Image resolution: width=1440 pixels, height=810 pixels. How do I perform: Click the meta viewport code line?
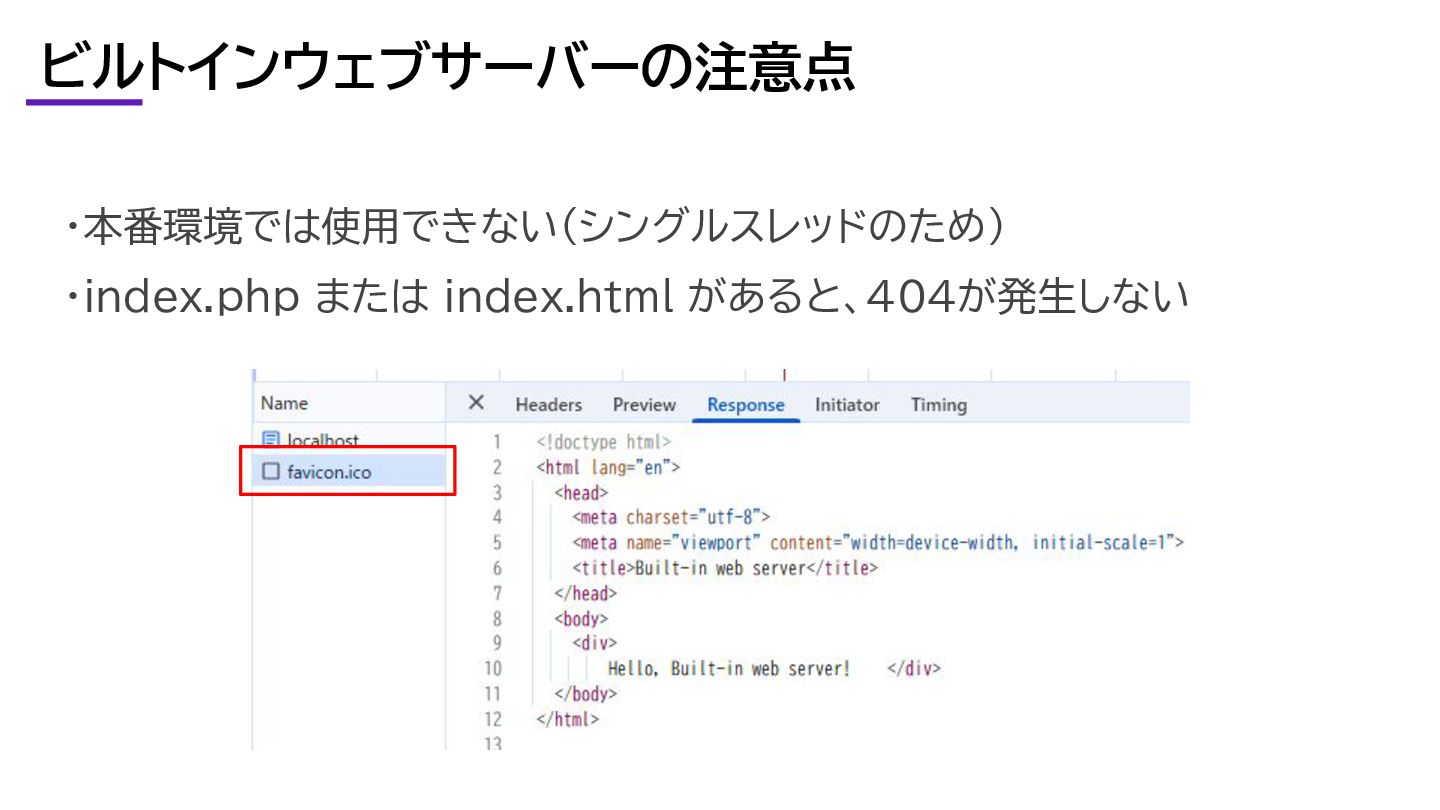pos(878,543)
